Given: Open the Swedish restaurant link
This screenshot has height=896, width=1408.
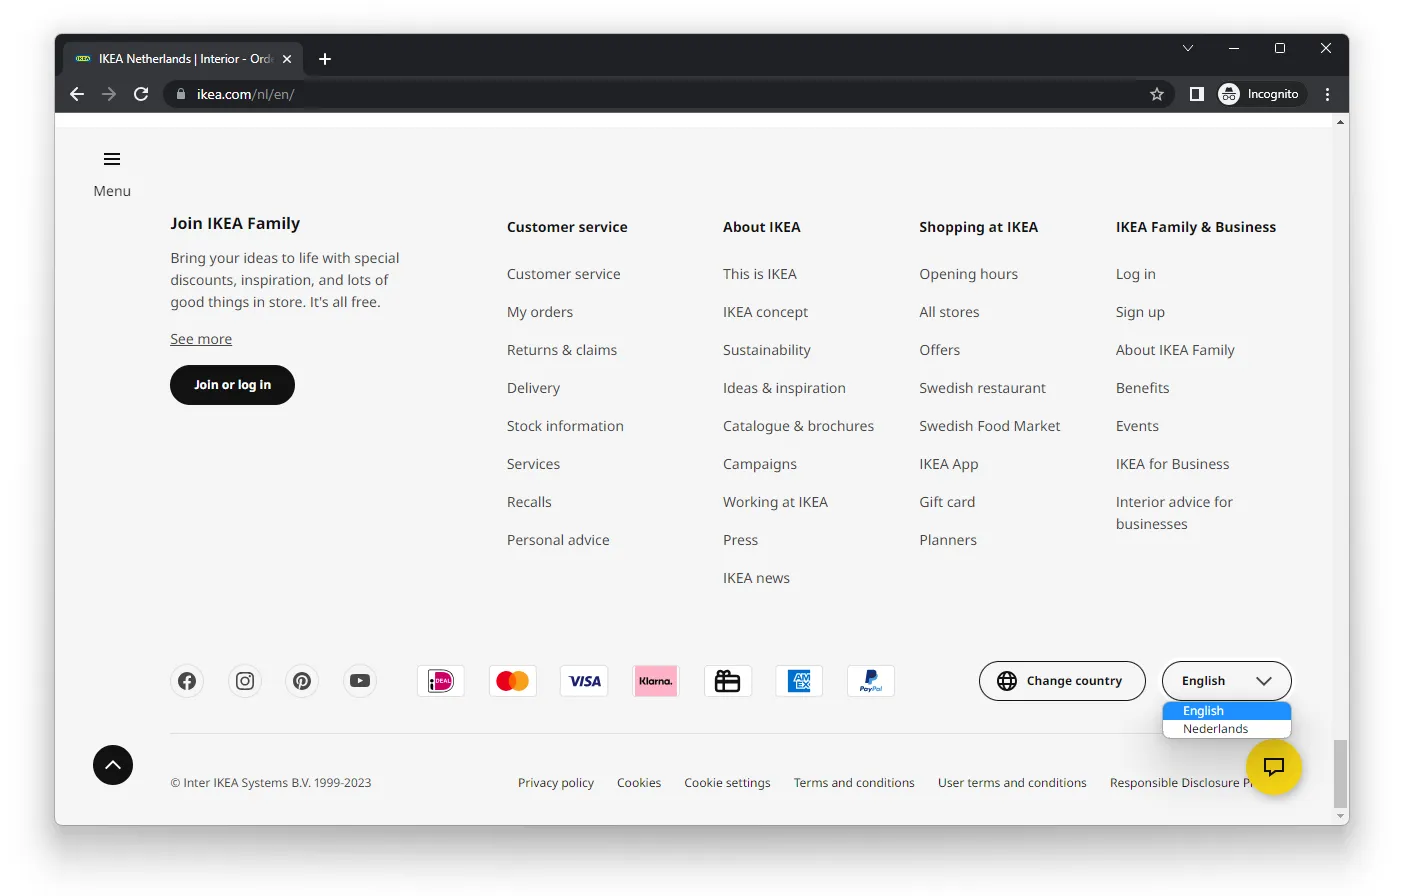Looking at the screenshot, I should point(982,388).
